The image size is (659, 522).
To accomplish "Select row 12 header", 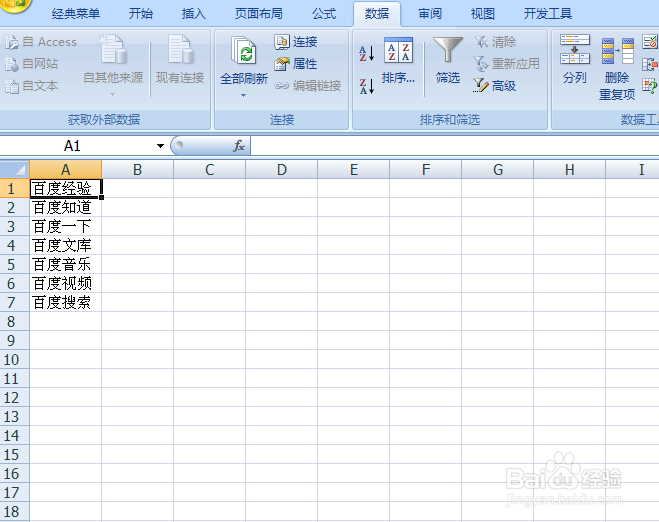I will tap(15, 398).
